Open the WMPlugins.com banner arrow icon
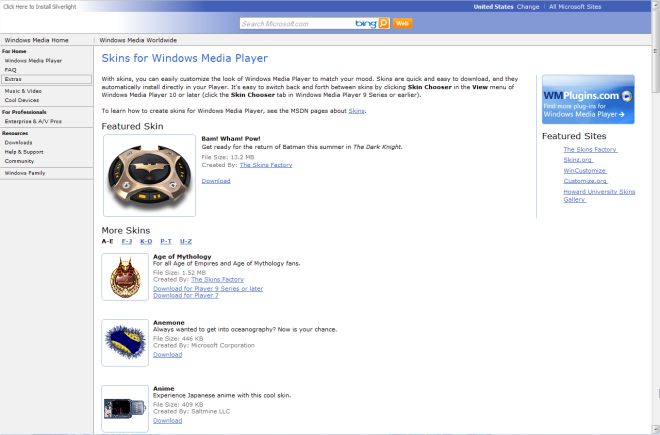Viewport: 660px width, 435px height. 626,96
